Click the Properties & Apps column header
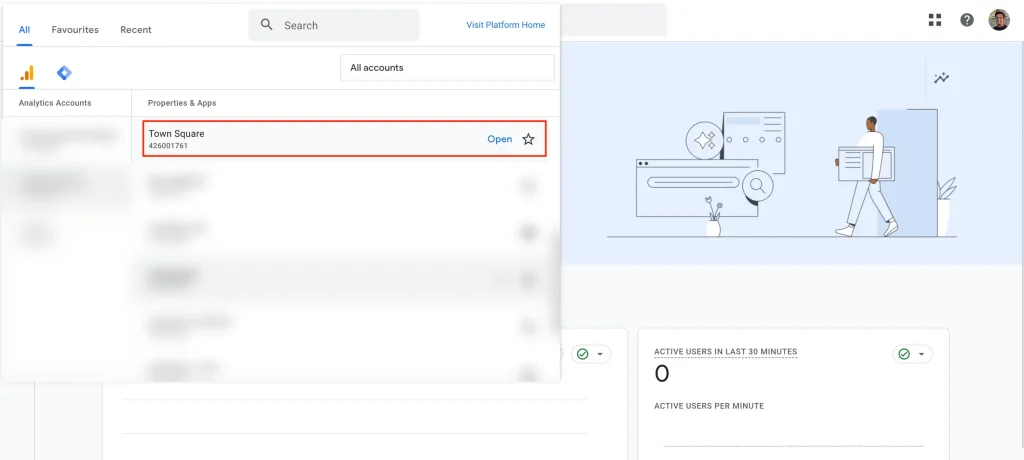 [x=182, y=103]
